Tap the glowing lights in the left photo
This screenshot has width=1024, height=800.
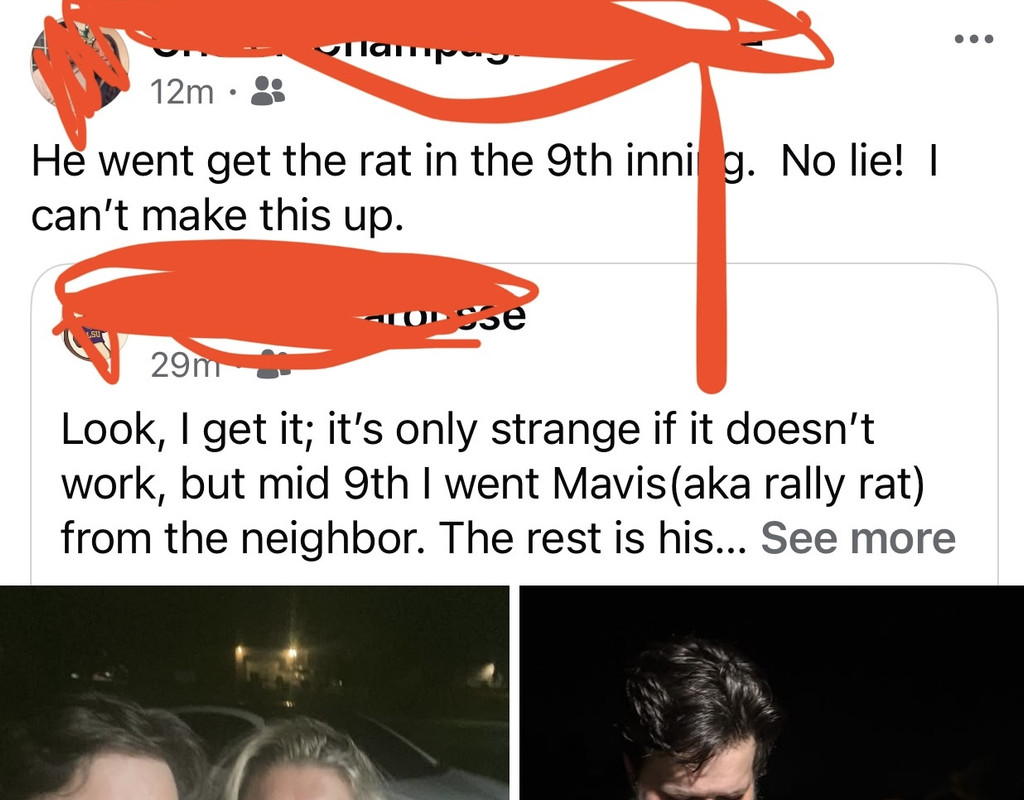tap(266, 653)
